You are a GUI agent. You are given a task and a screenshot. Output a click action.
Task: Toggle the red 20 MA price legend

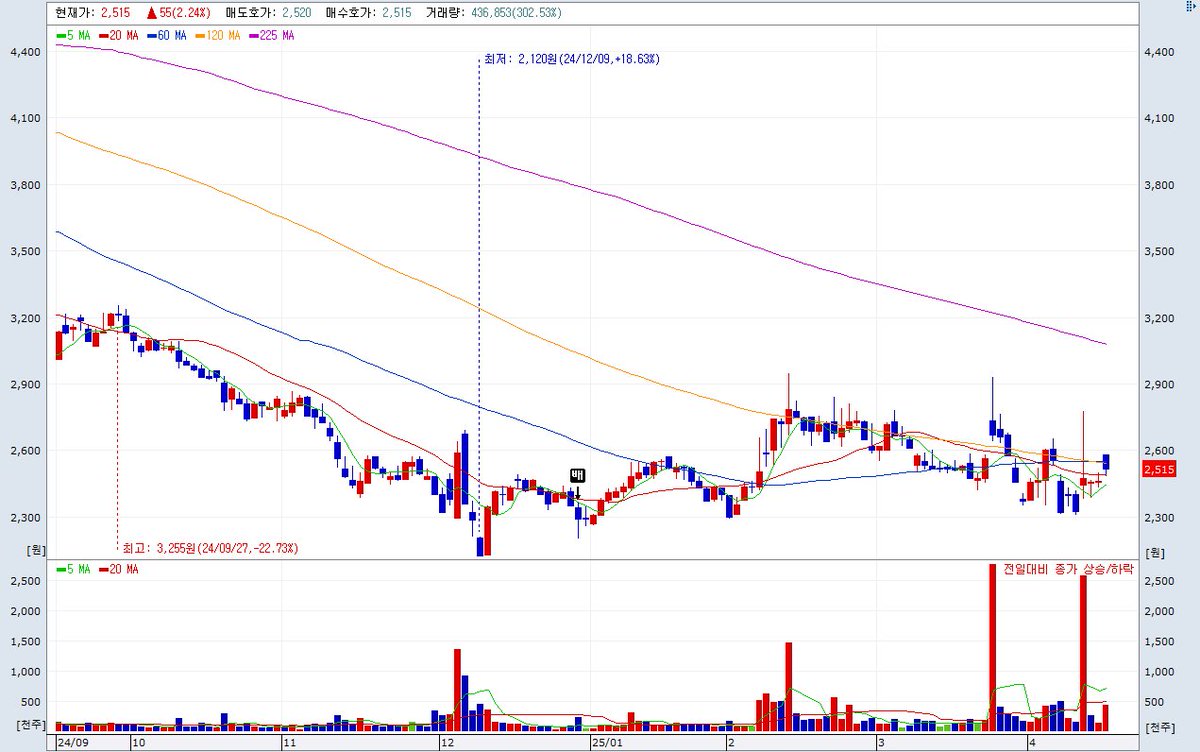[x=120, y=35]
